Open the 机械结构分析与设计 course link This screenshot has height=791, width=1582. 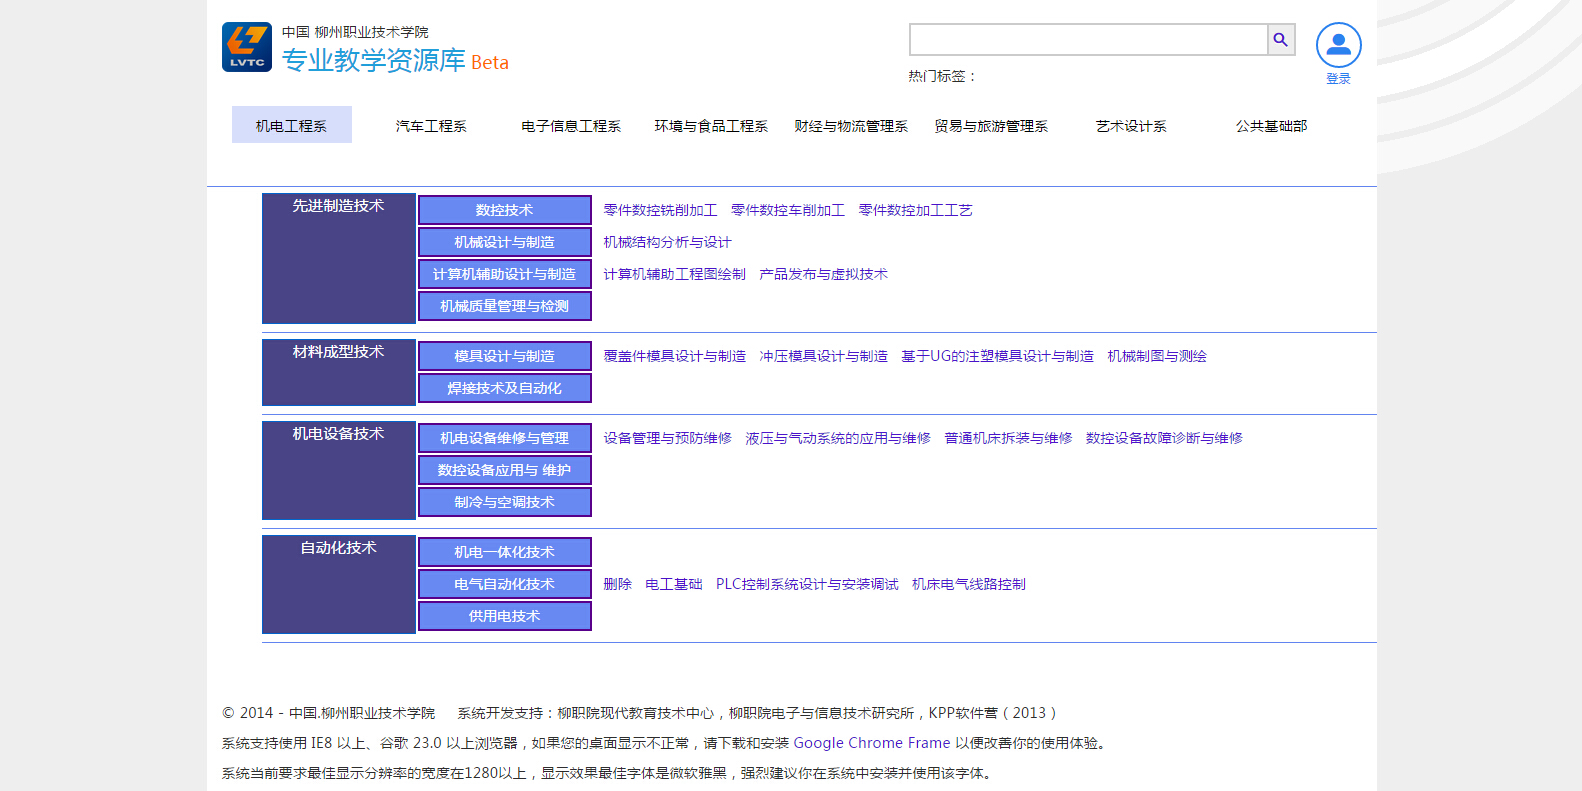coord(667,242)
